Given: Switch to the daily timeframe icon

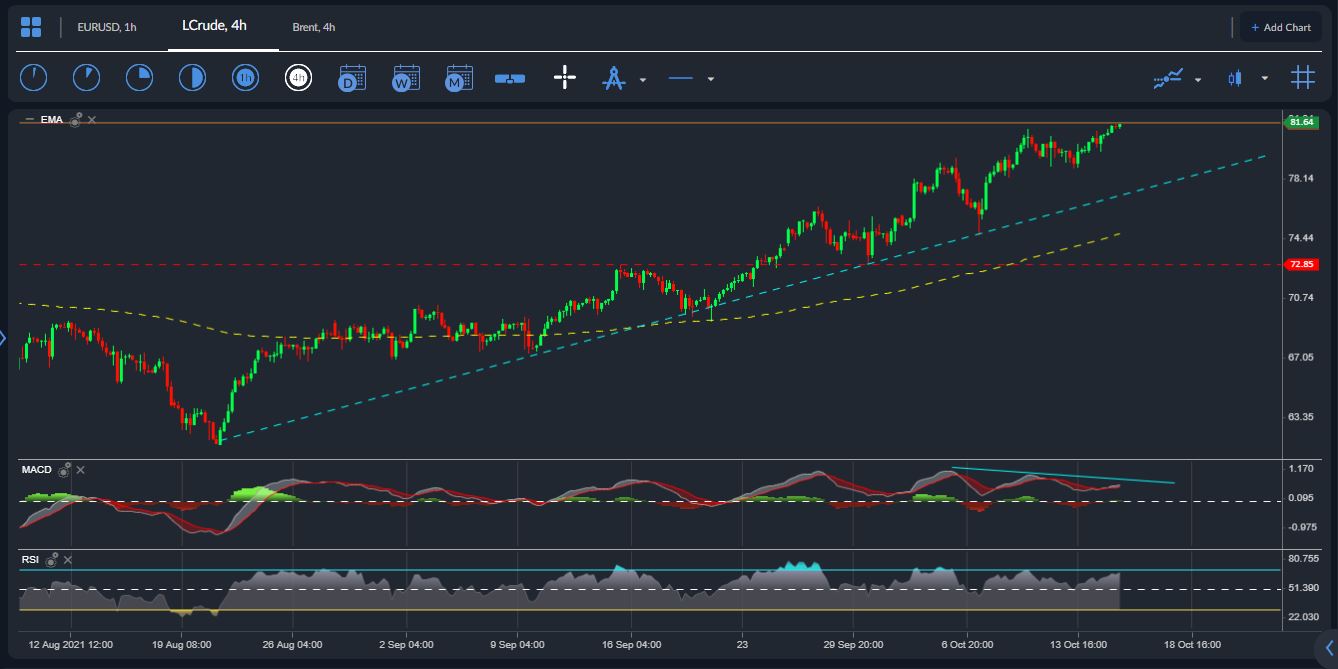Looking at the screenshot, I should 352,78.
